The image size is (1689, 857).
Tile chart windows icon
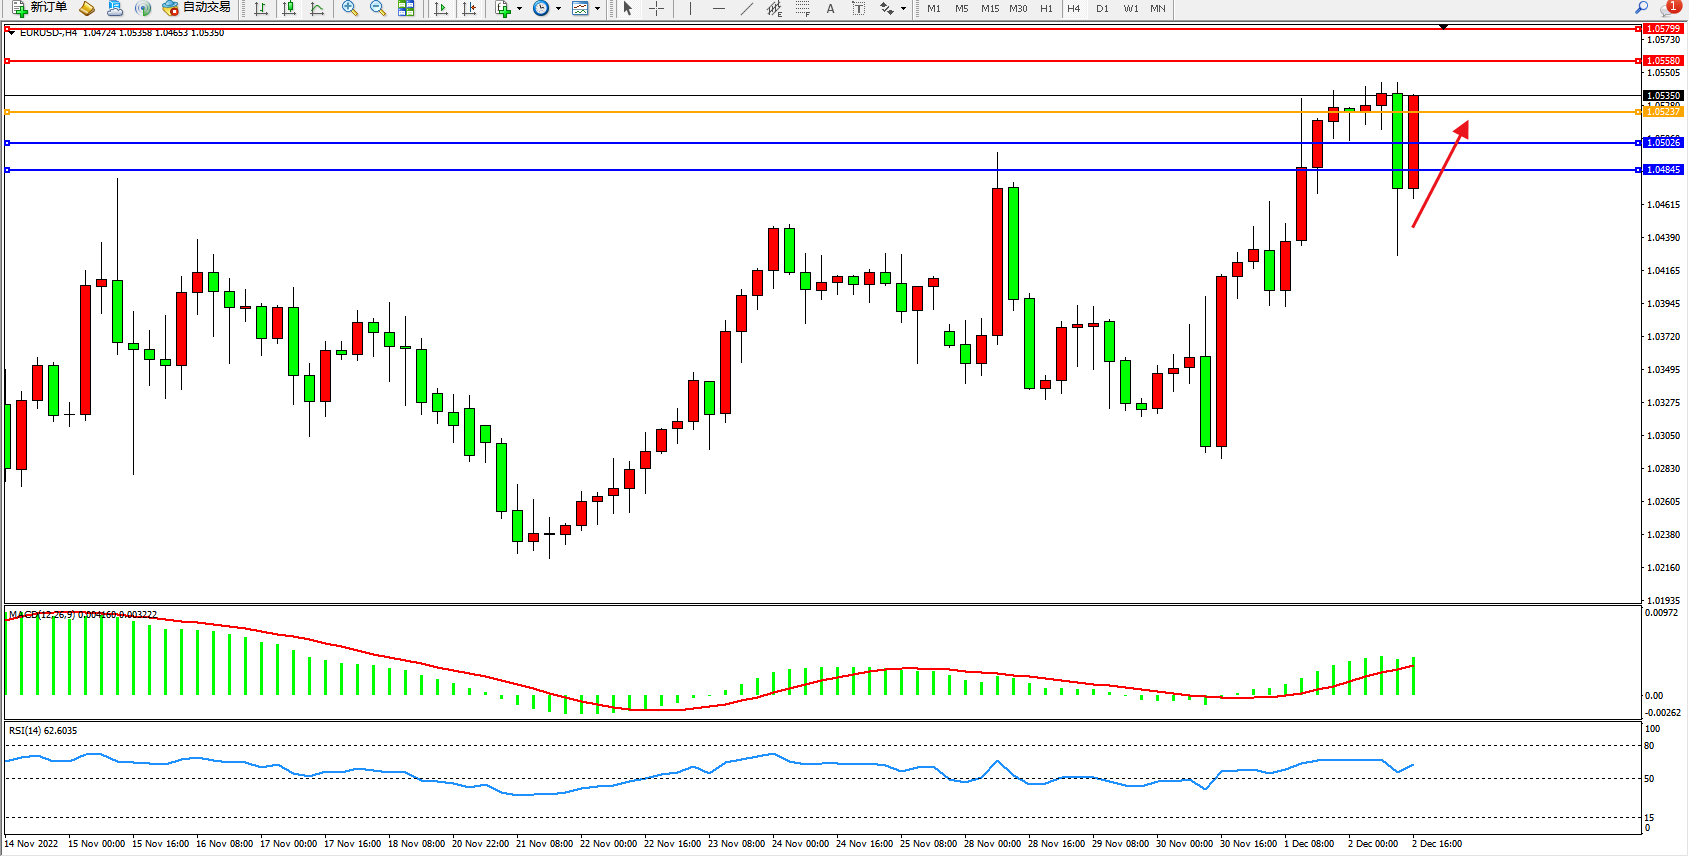(x=406, y=9)
